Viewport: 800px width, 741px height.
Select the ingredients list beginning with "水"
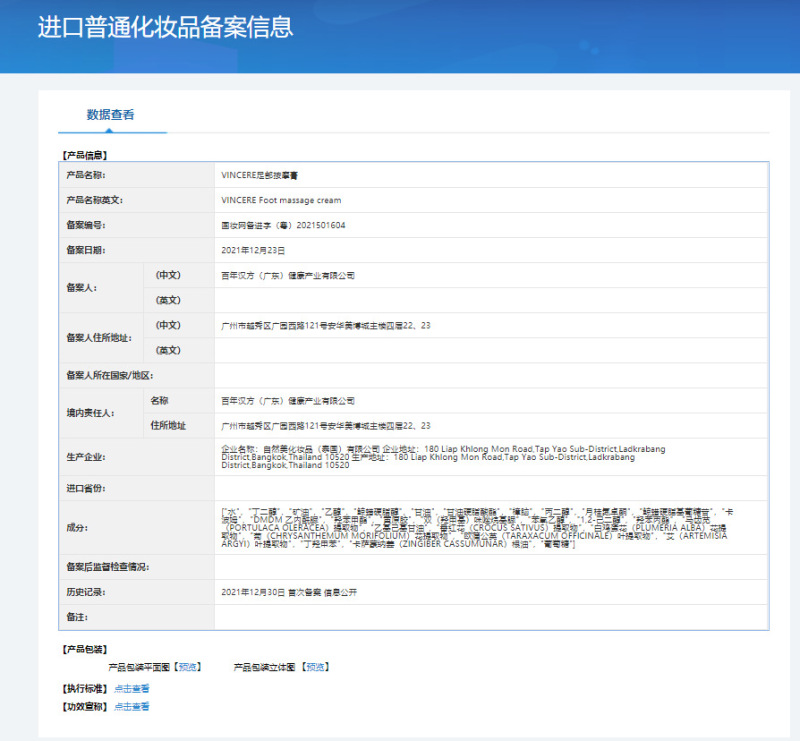click(477, 528)
